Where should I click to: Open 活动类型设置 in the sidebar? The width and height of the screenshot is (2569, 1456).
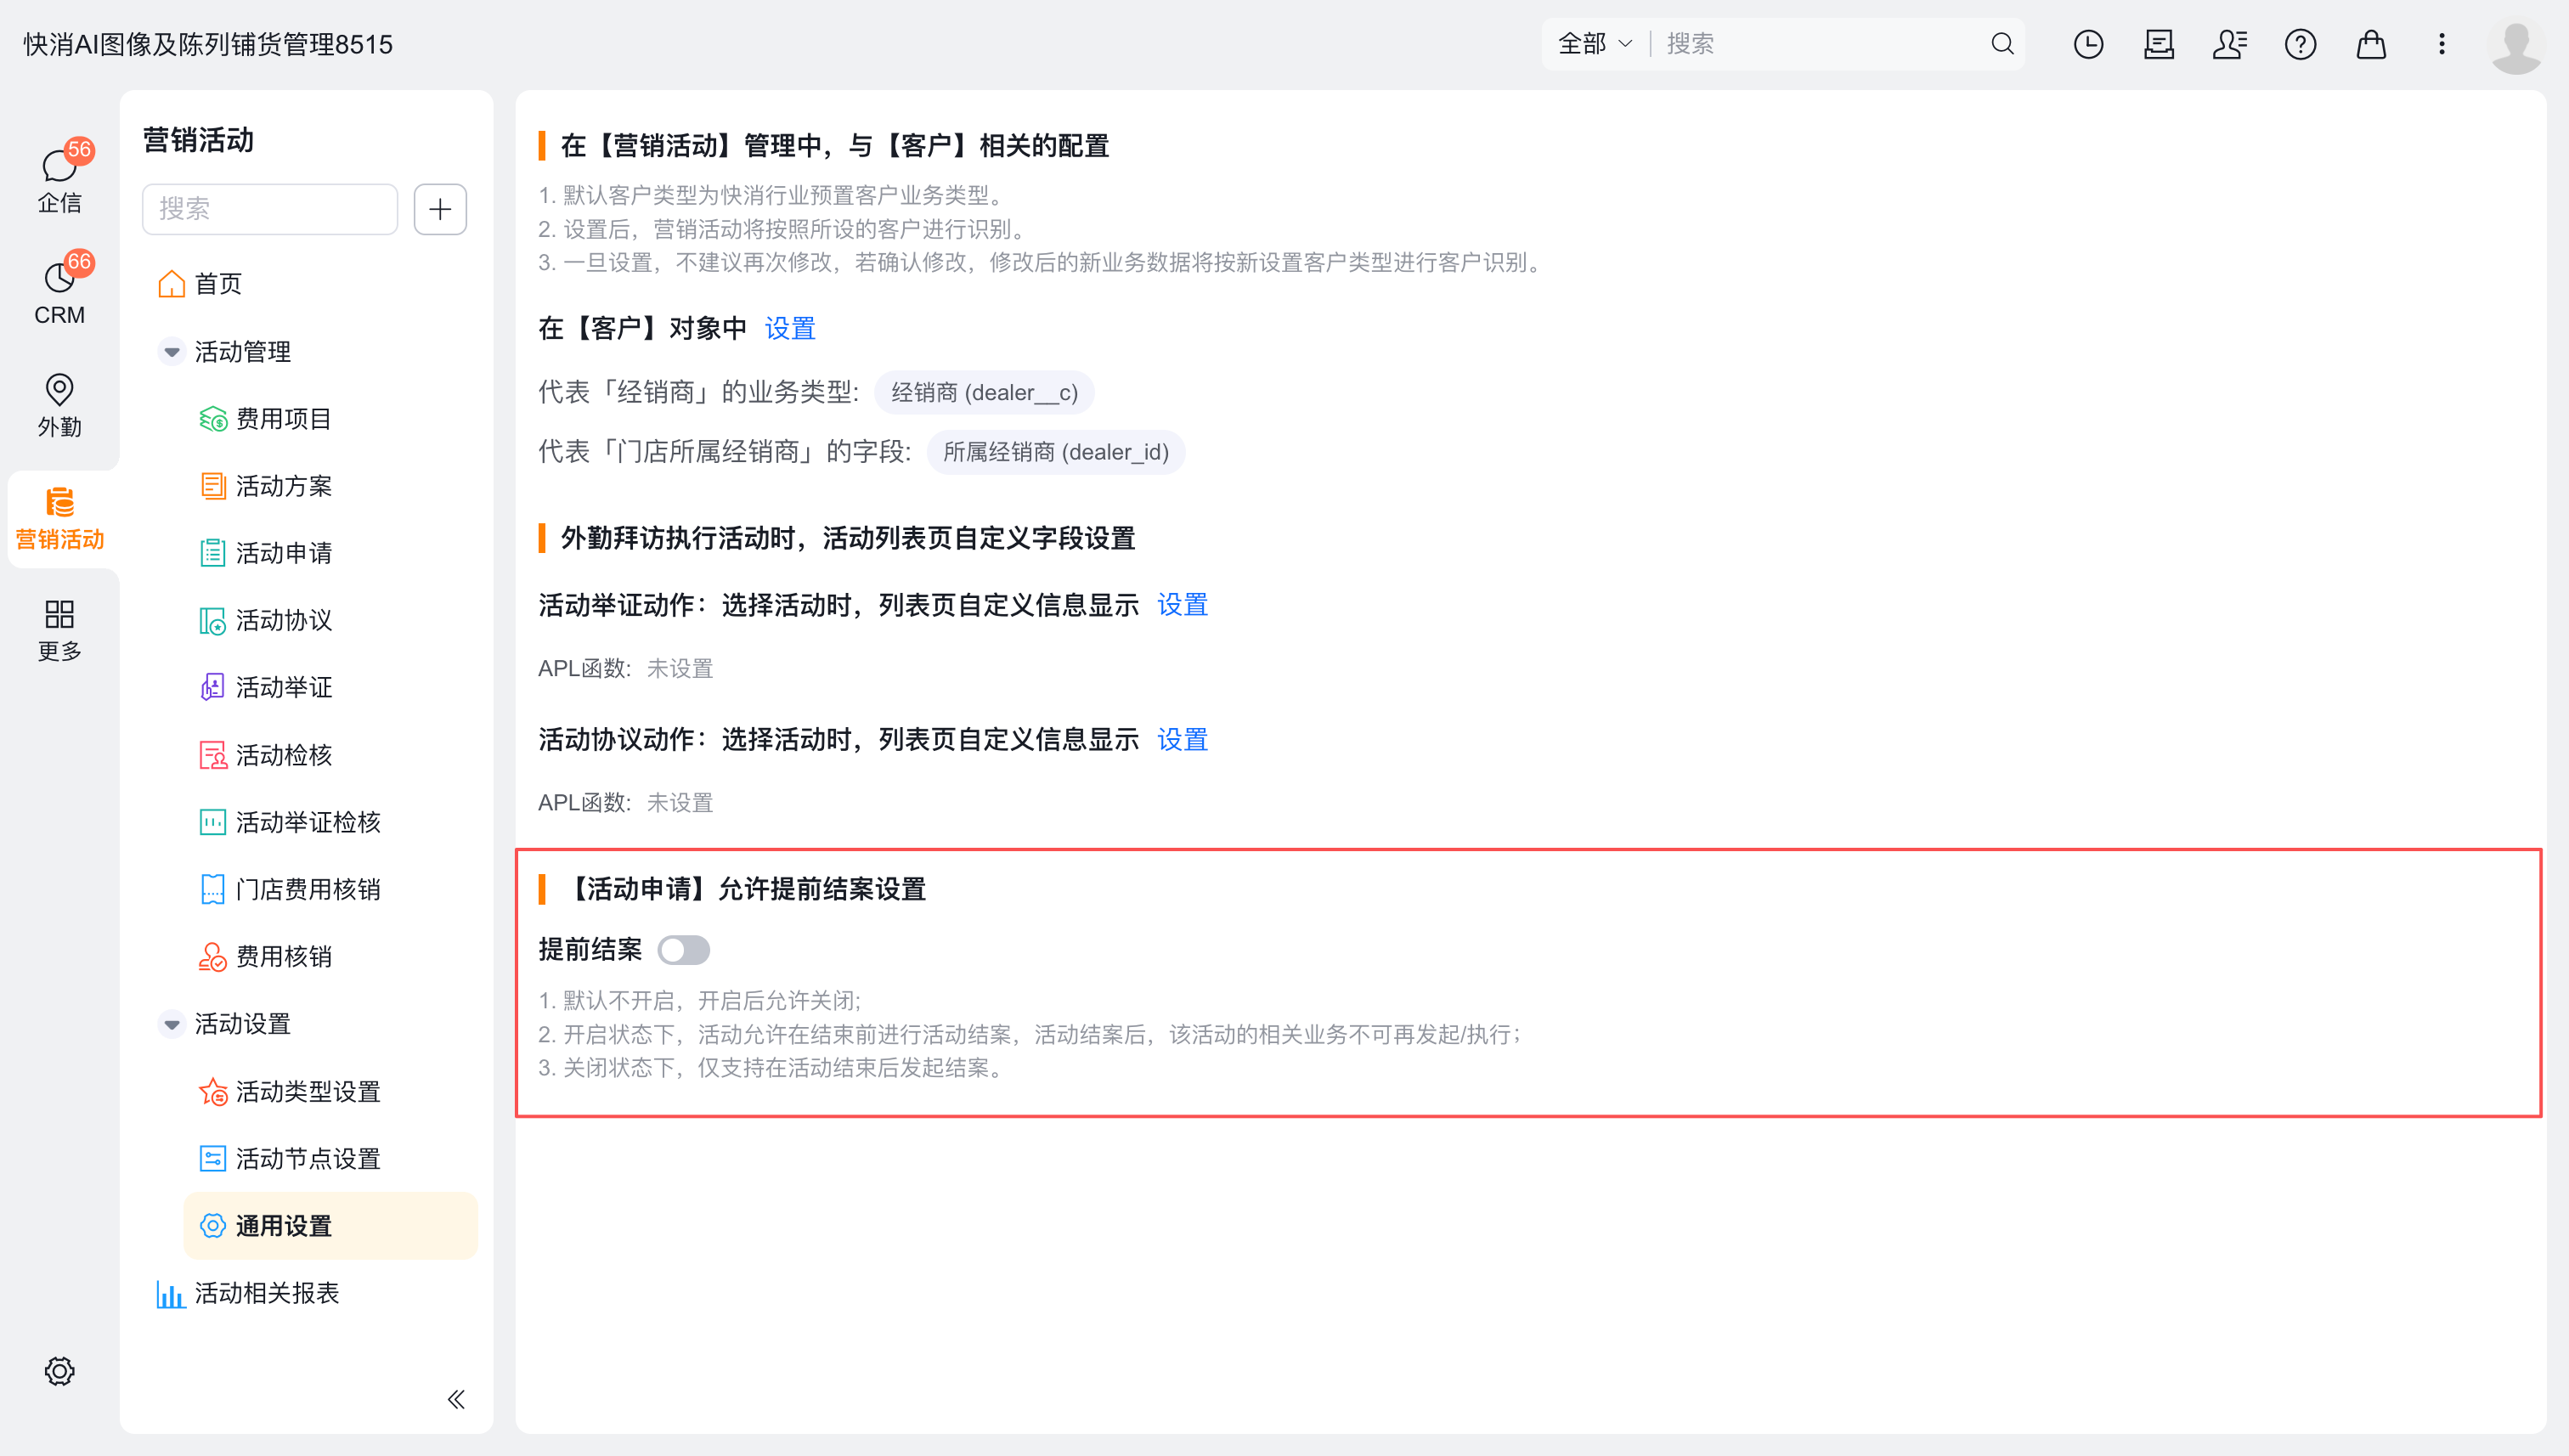tap(290, 1091)
